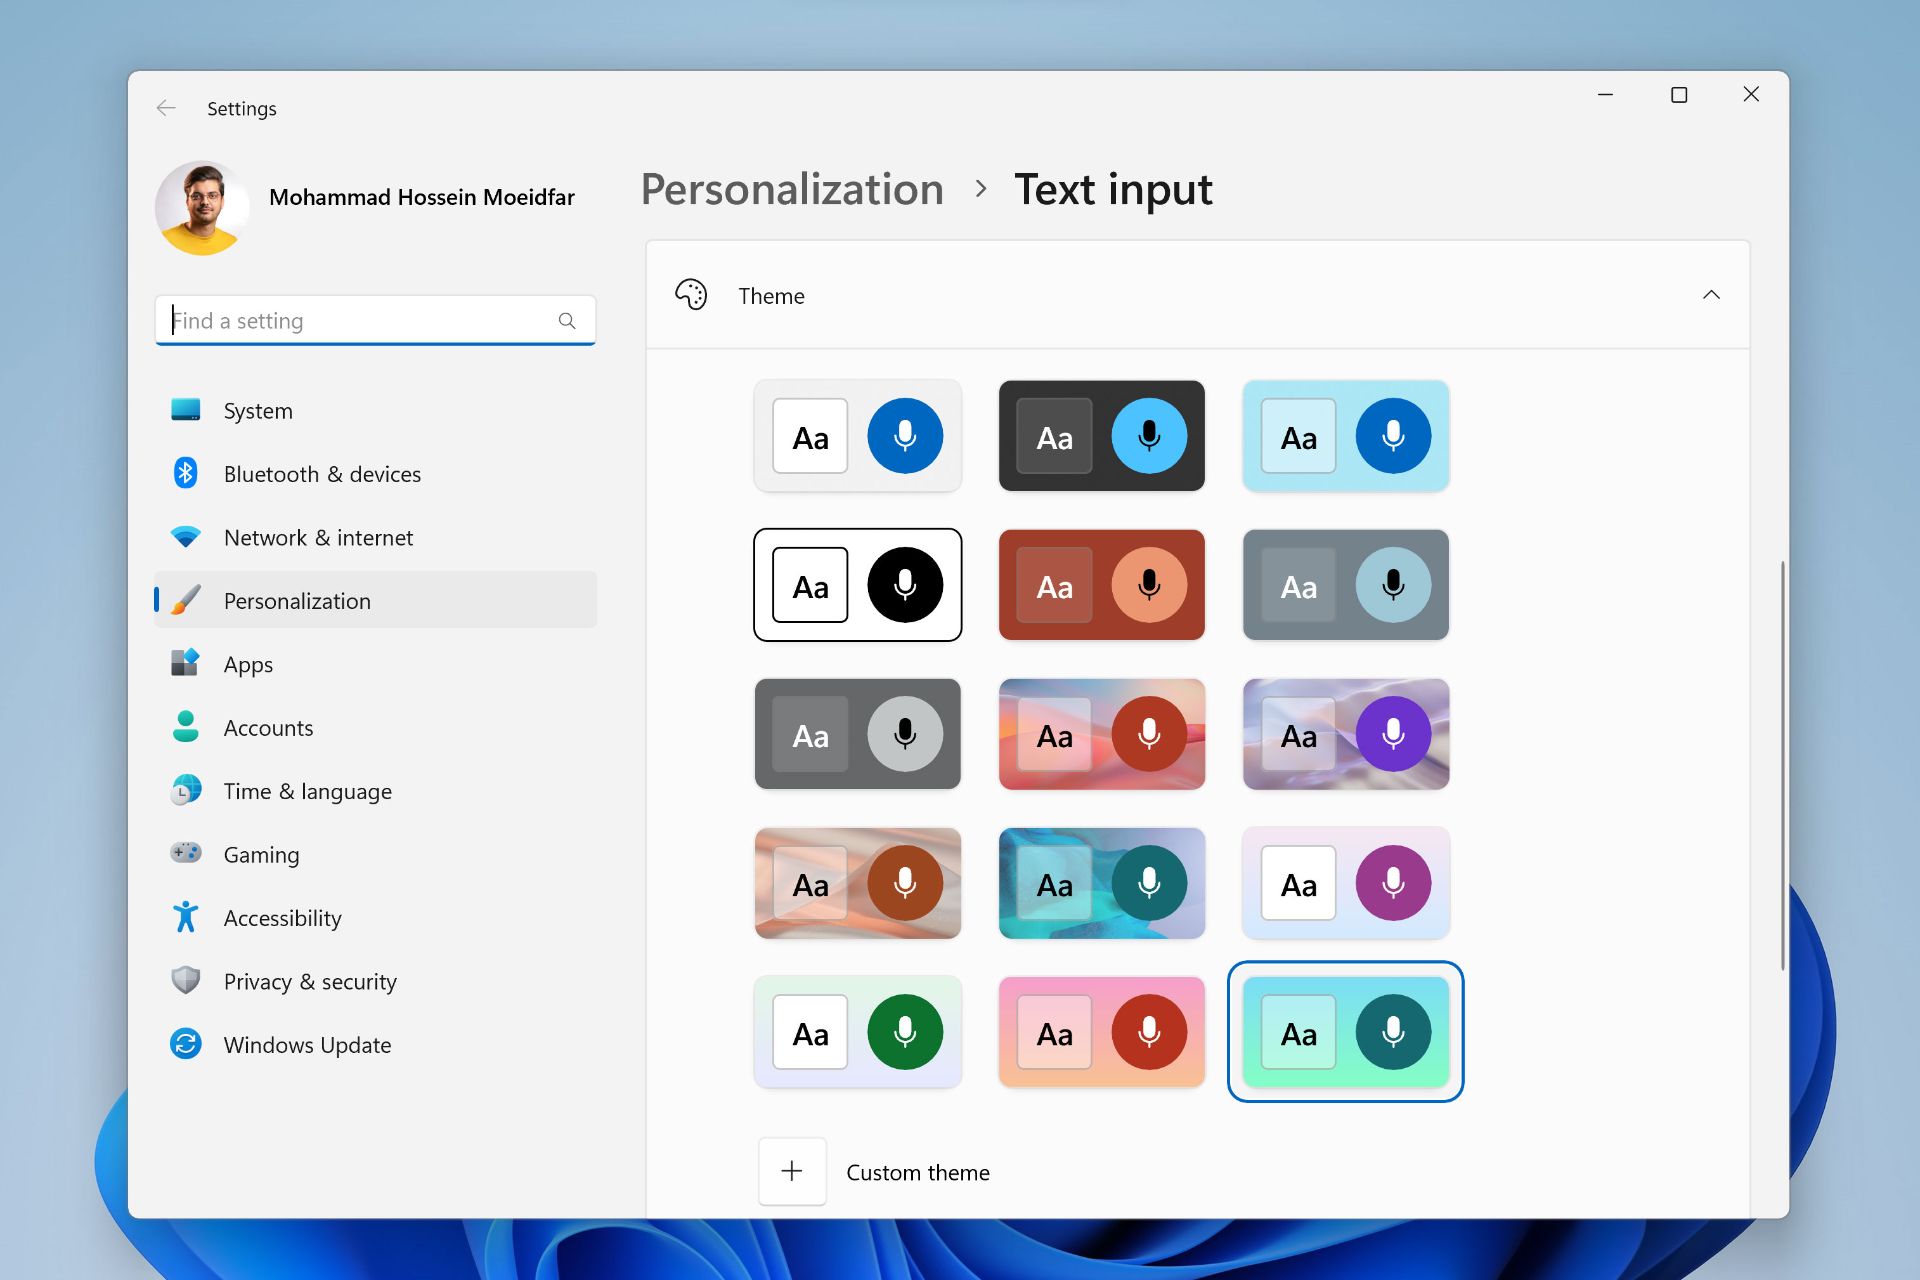Select the pink-orange gradient theme with red mic
This screenshot has width=1920, height=1280.
1102,1032
